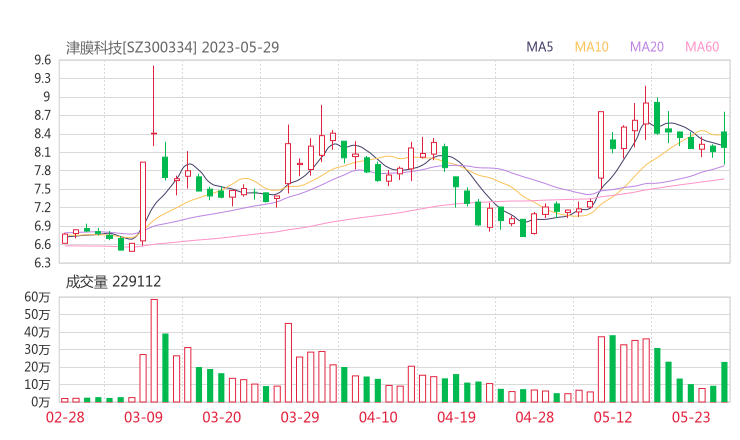Click the 20万 volume axis label
This screenshot has height=440, width=740.
(37, 367)
